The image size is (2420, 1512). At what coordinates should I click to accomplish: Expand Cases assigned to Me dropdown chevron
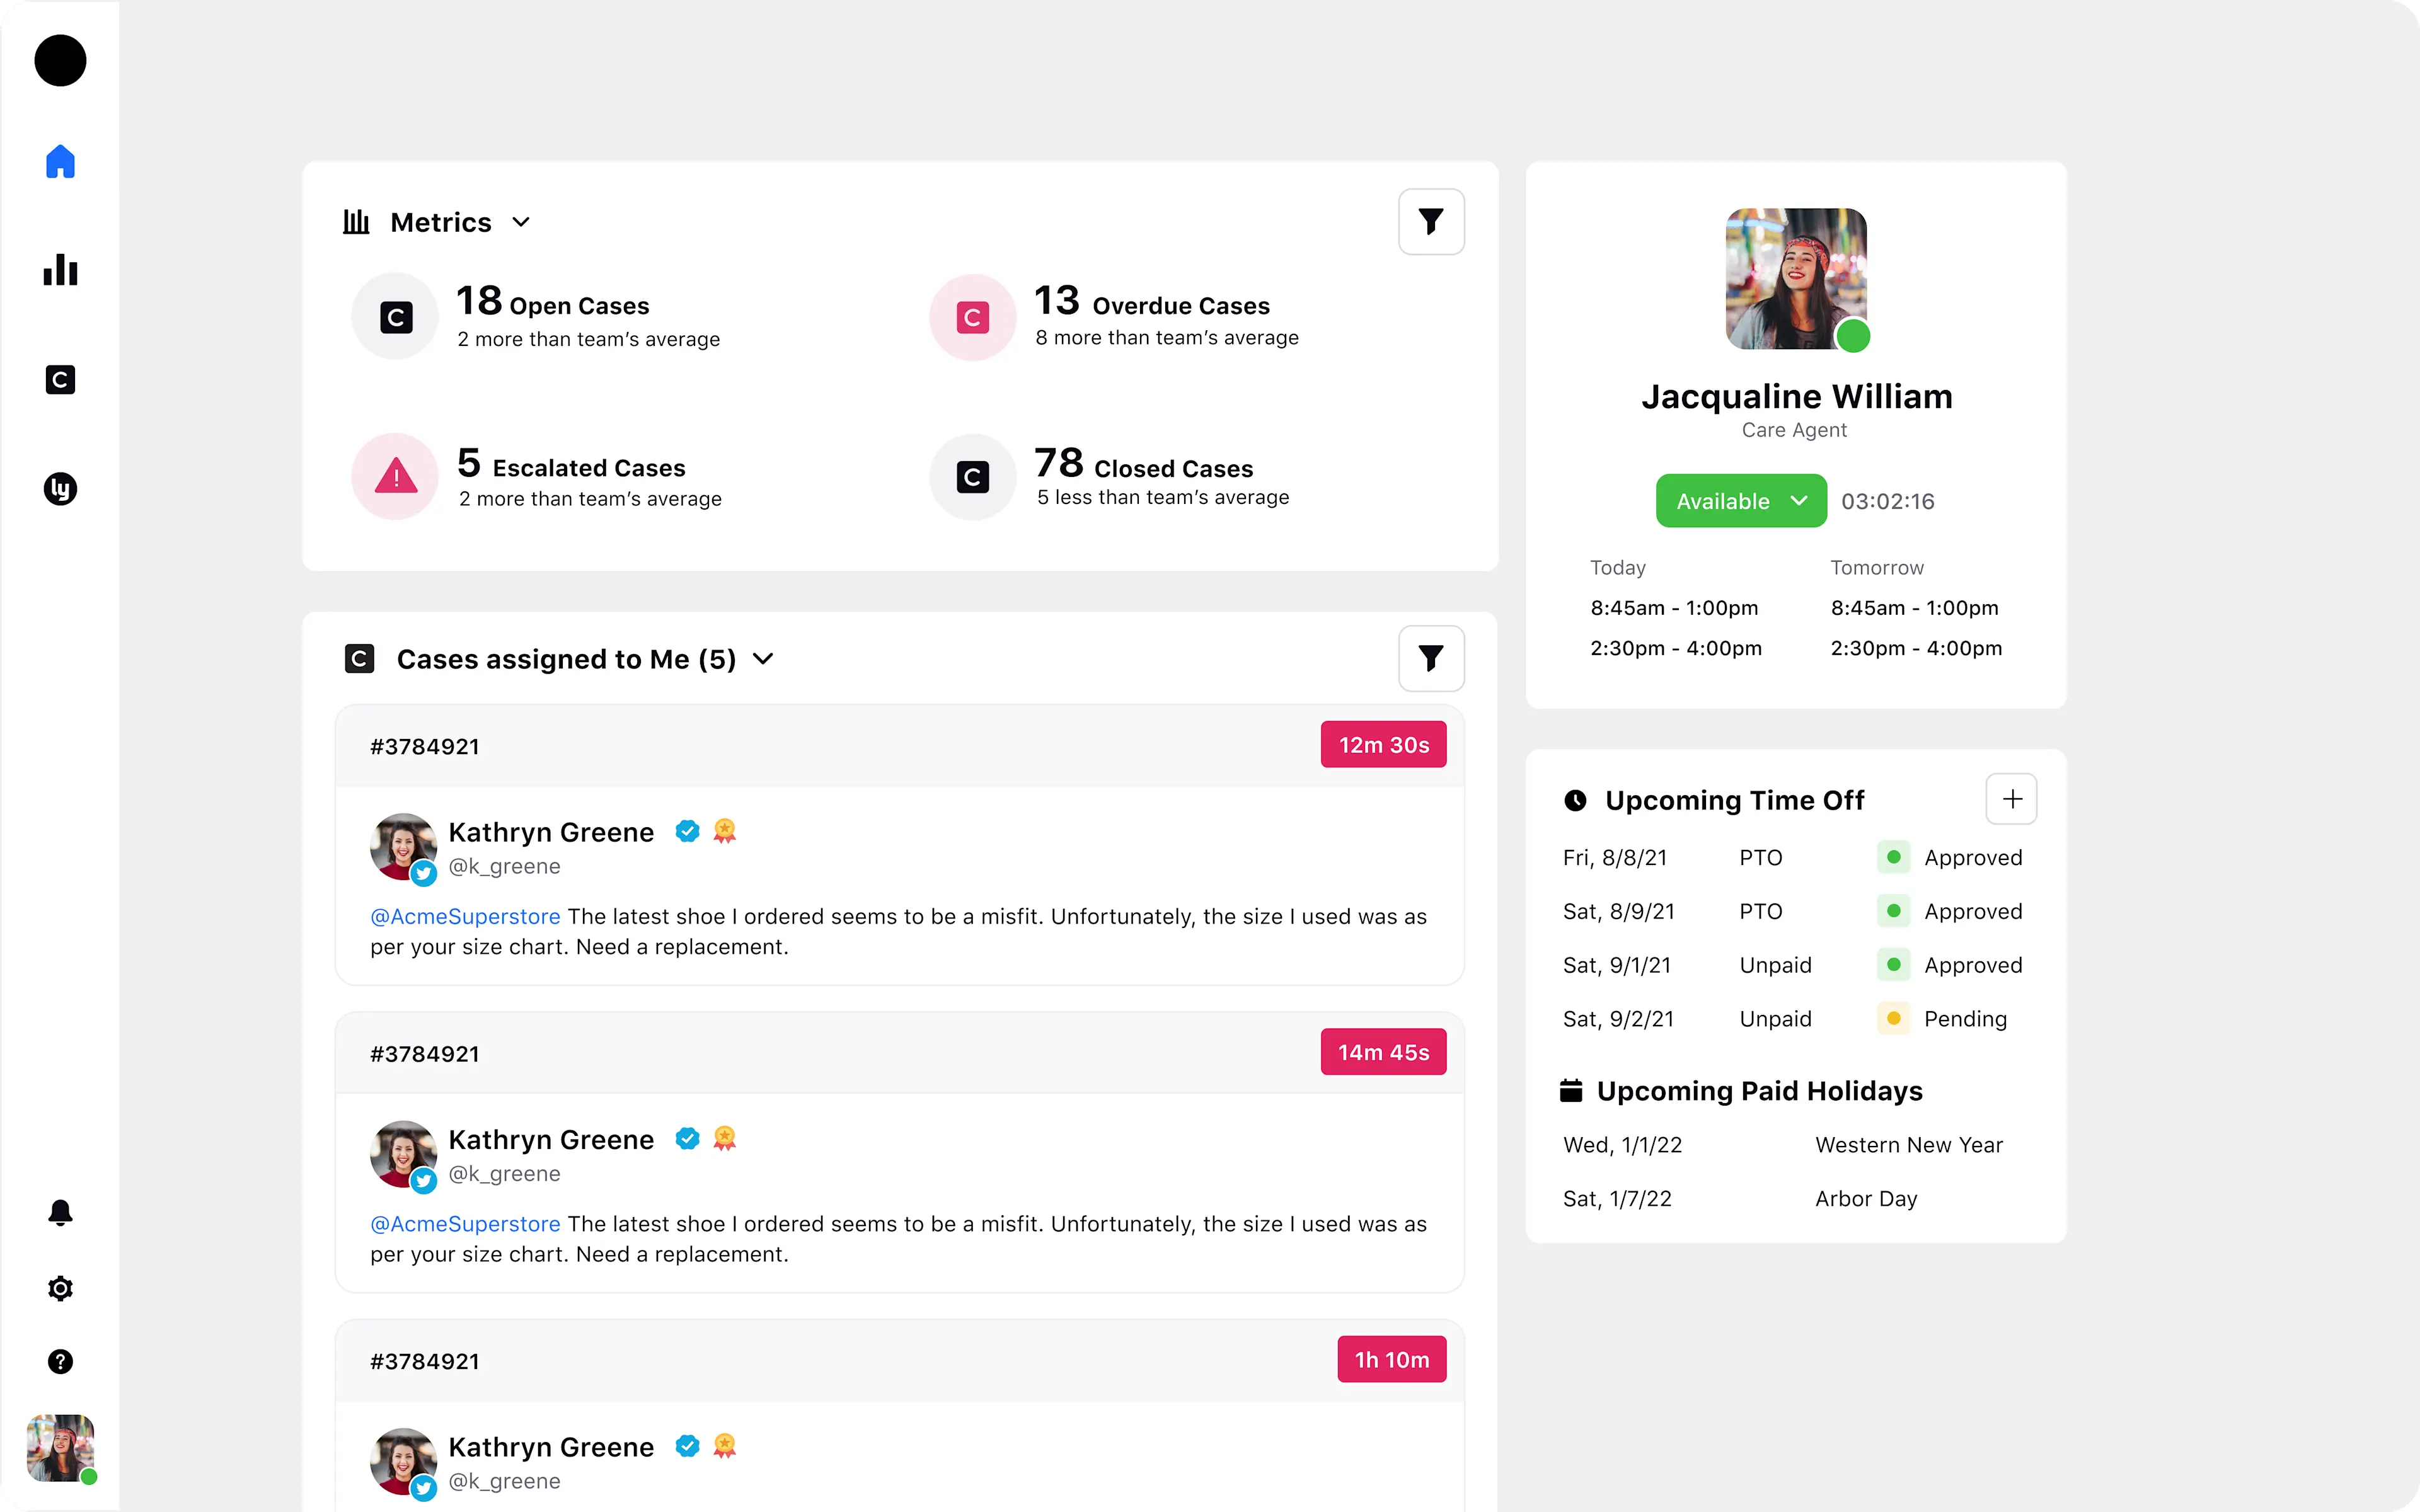pos(763,658)
